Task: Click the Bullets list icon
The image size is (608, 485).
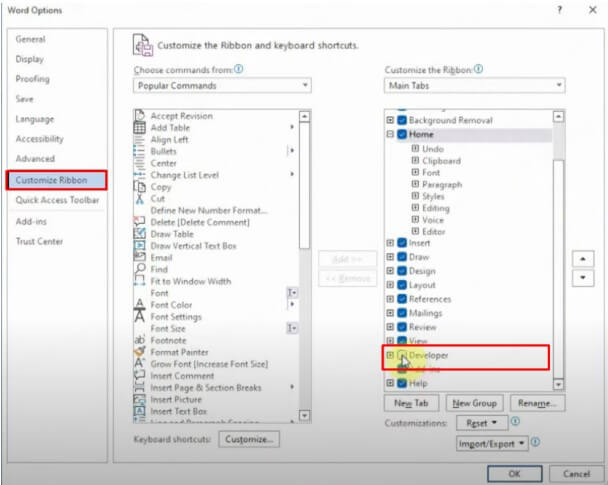Action: 139,151
